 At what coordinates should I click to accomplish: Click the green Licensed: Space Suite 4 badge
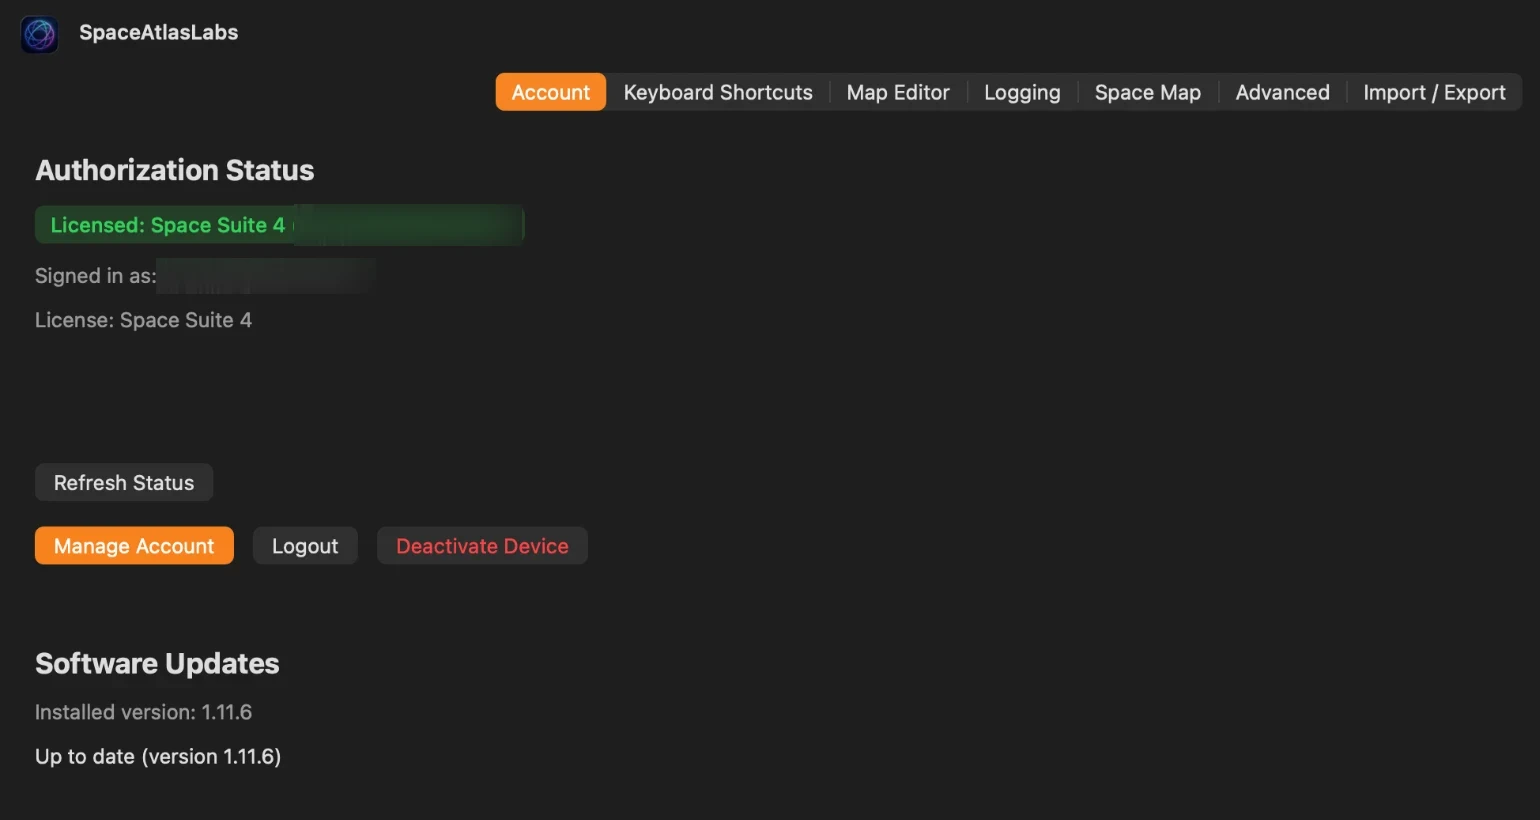[280, 225]
